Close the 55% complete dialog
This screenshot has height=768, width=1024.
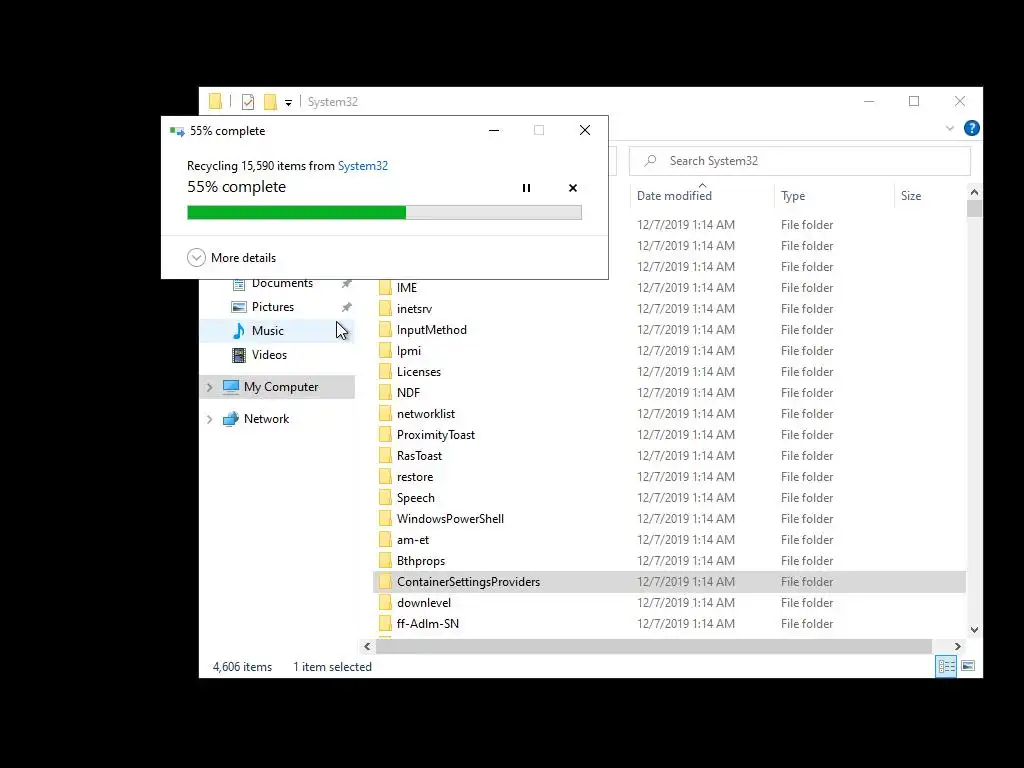[x=584, y=131]
